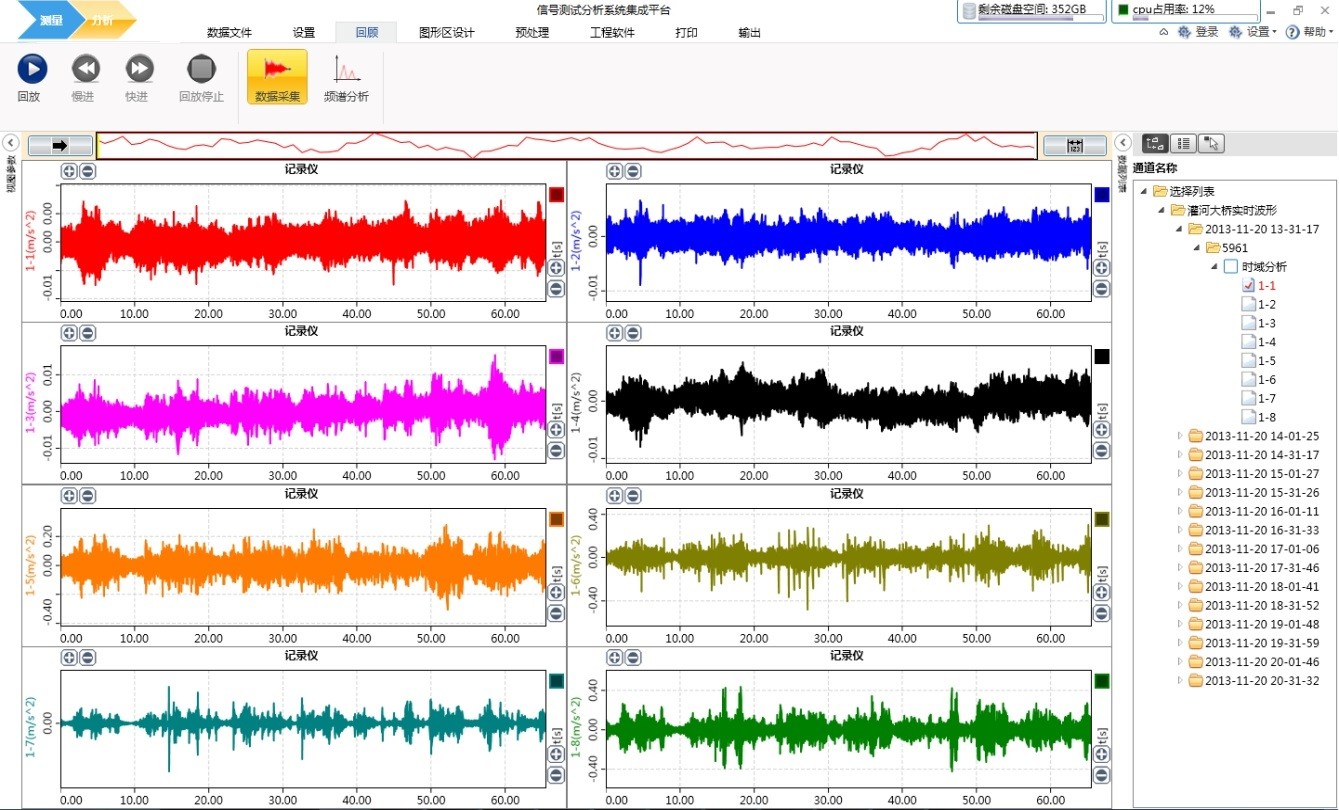Screen dimensions: 1339x810
Task: Select the 数据采集 waveform icon
Action: 277,69
